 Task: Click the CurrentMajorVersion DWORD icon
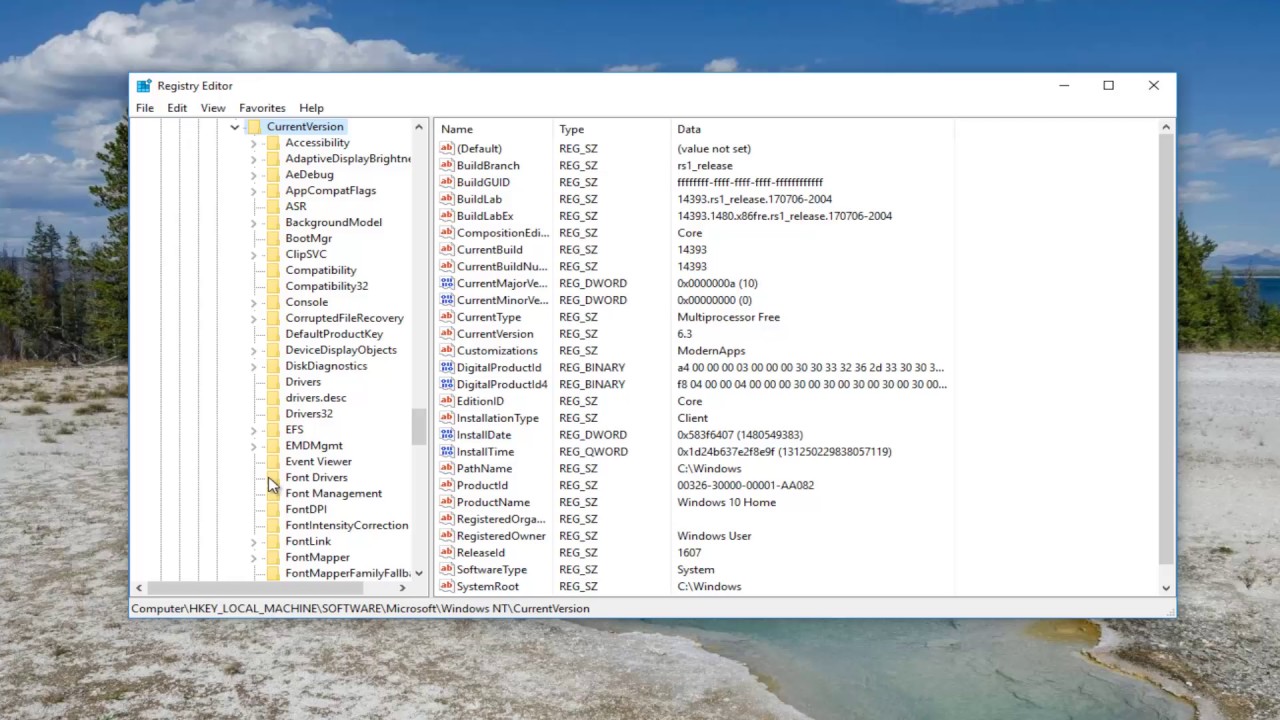pyautogui.click(x=446, y=283)
